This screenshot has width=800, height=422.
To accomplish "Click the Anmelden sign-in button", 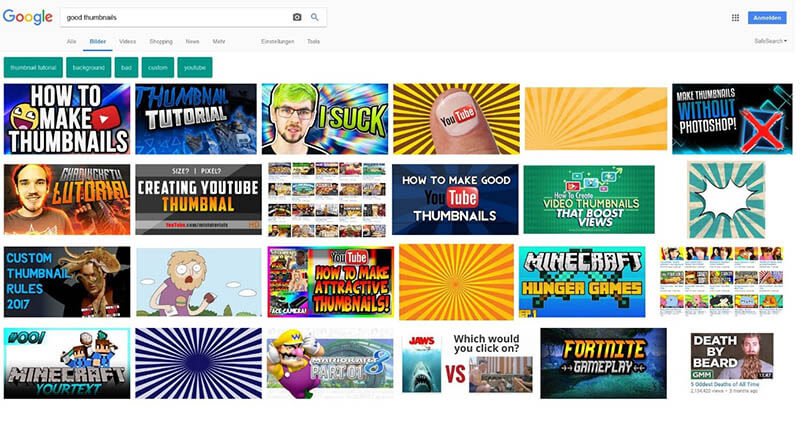I will [x=768, y=17].
